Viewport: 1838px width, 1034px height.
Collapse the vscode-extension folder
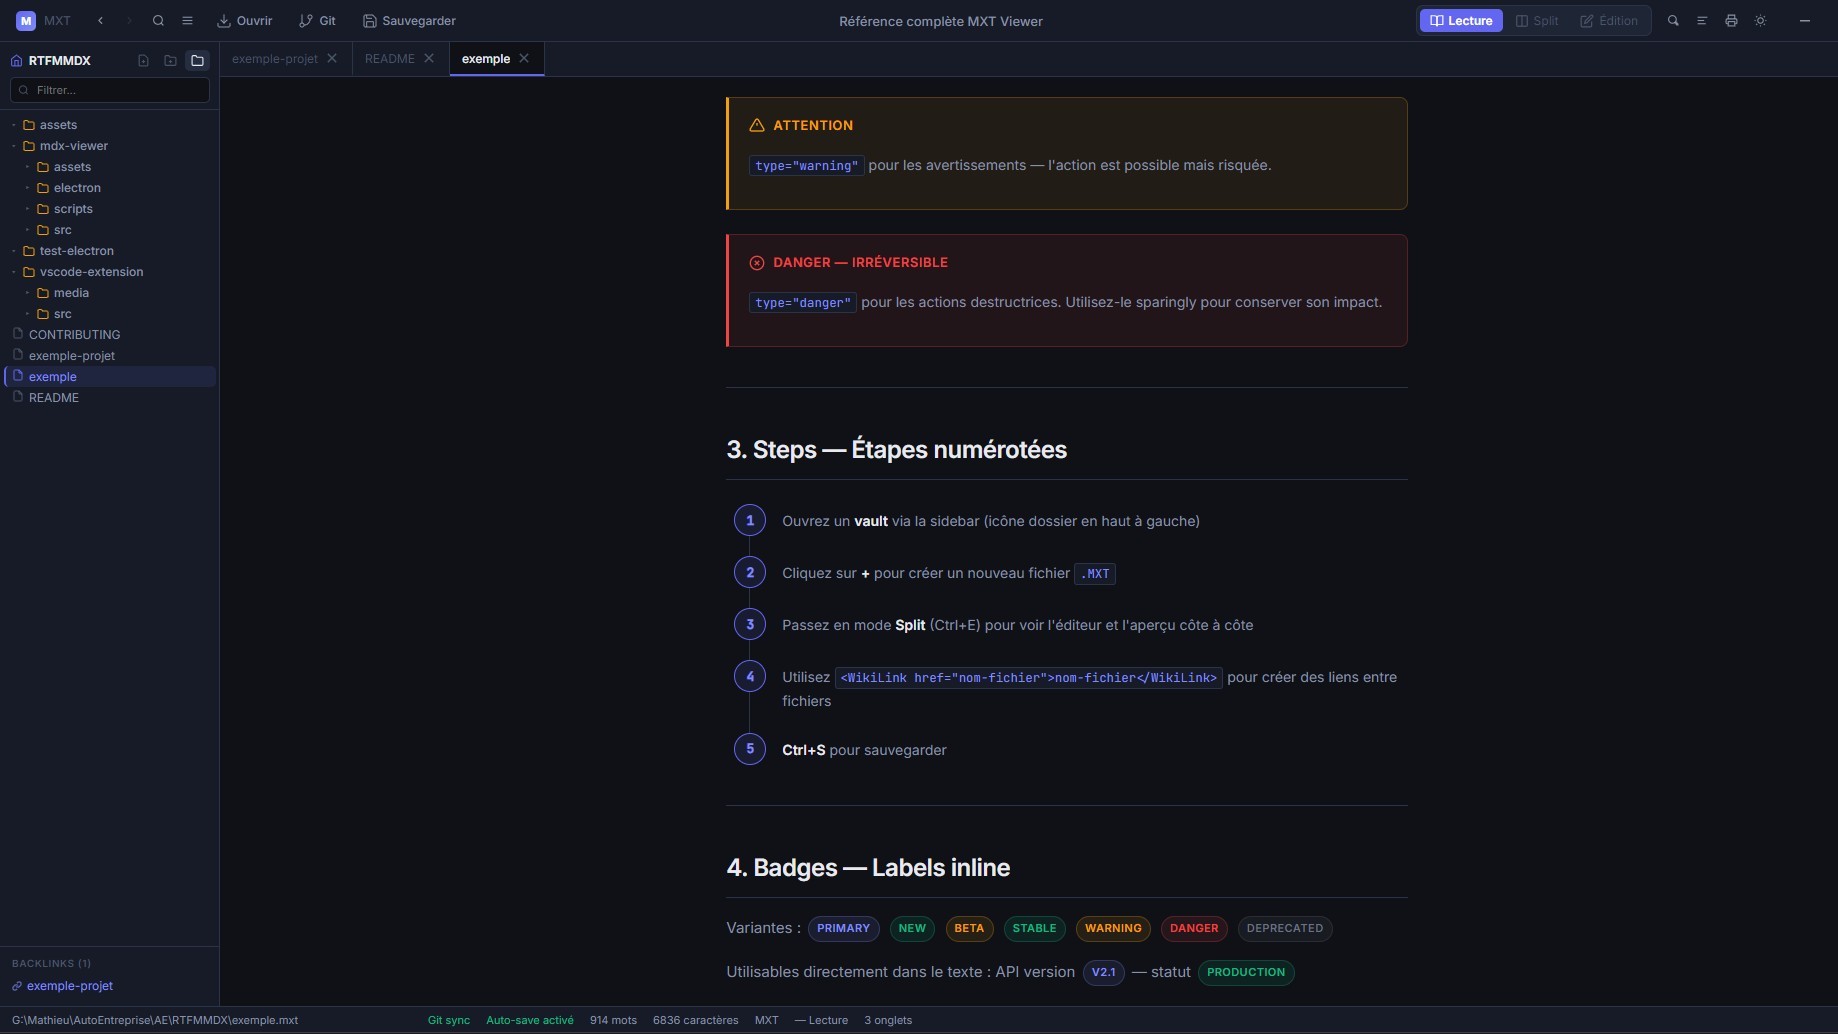(110, 272)
